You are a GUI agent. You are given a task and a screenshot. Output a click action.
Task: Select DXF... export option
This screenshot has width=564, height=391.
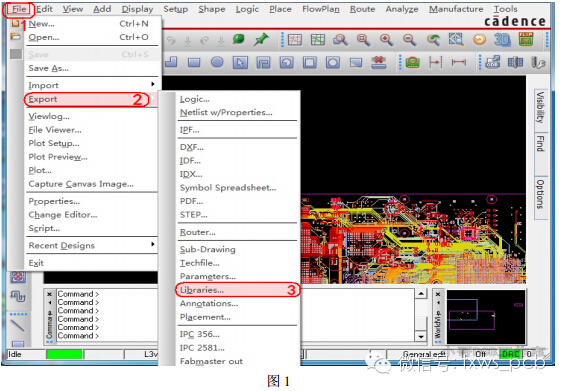237,147
